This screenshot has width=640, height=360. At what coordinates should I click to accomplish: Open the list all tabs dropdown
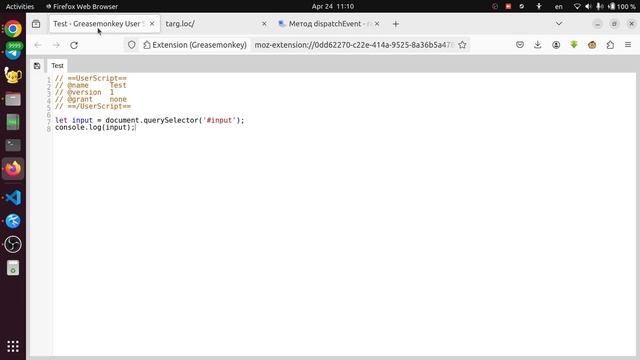point(559,24)
